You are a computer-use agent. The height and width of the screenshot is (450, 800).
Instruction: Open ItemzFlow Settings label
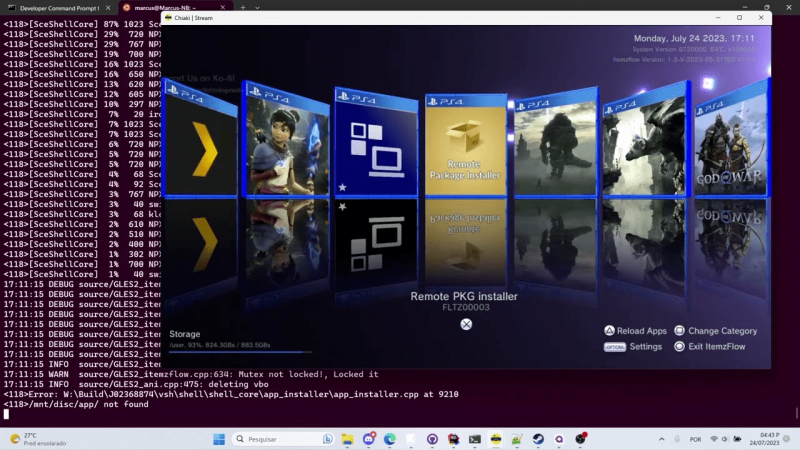pyautogui.click(x=645, y=346)
